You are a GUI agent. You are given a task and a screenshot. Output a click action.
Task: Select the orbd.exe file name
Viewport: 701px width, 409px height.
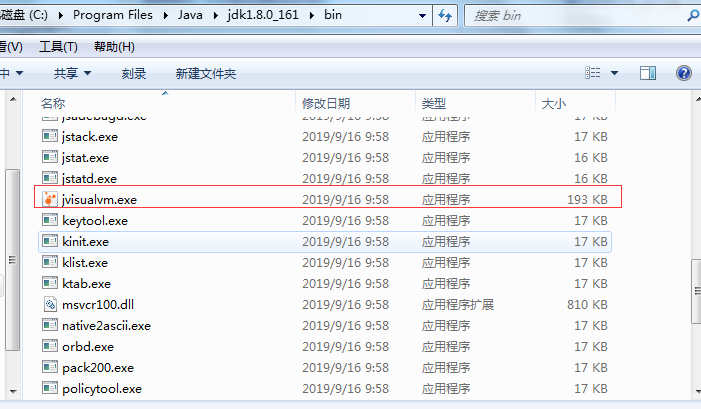click(x=88, y=346)
